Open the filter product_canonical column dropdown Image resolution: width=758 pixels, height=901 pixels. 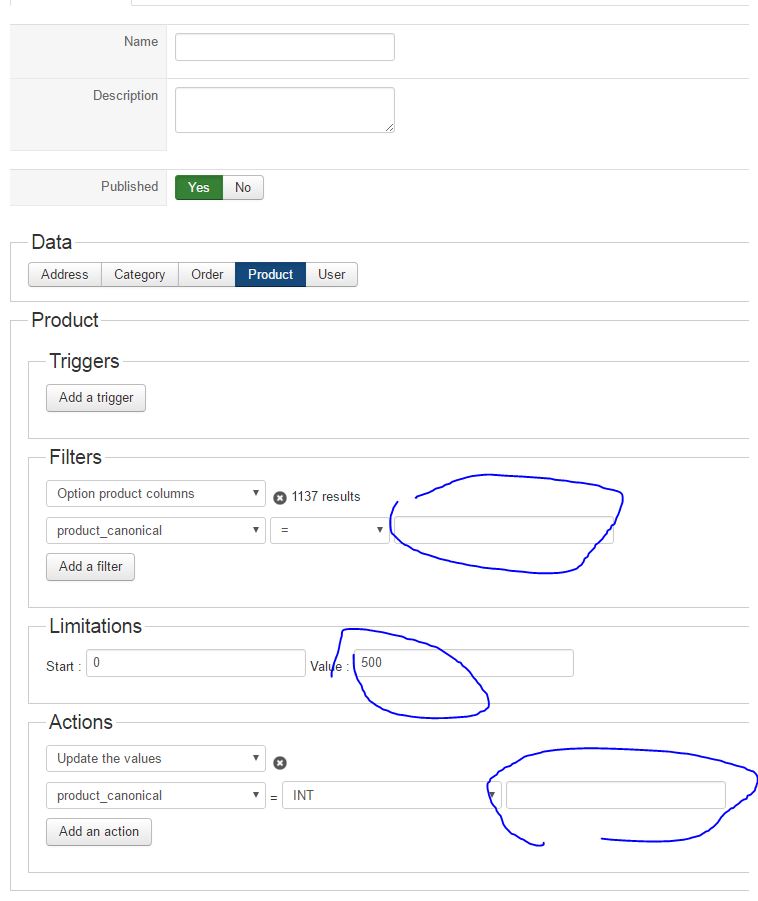(155, 530)
